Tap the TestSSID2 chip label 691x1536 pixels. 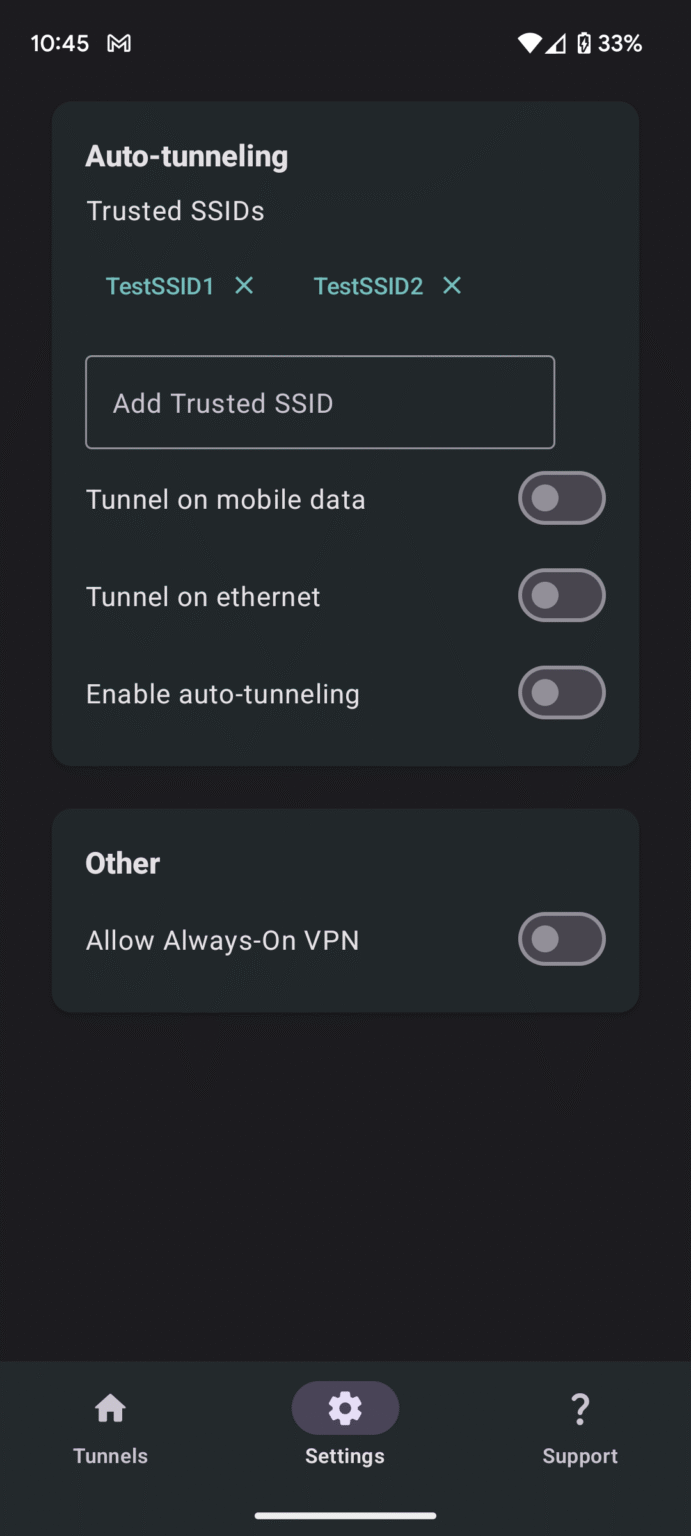[368, 286]
